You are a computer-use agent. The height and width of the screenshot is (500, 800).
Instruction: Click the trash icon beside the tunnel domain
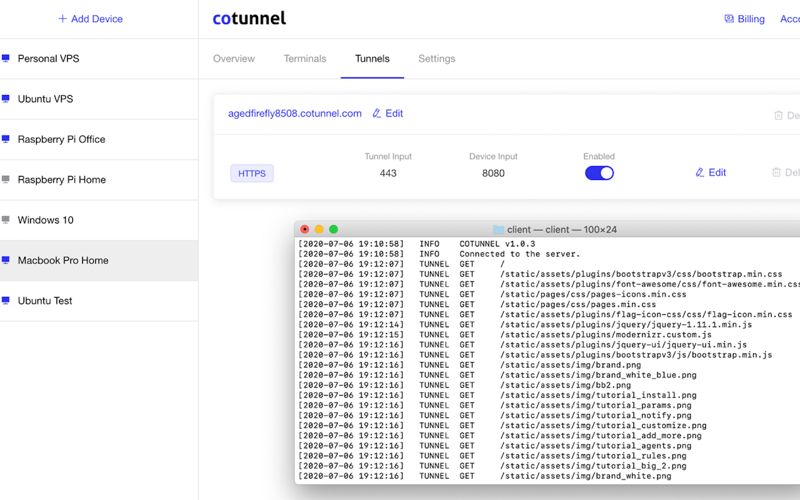pos(779,115)
